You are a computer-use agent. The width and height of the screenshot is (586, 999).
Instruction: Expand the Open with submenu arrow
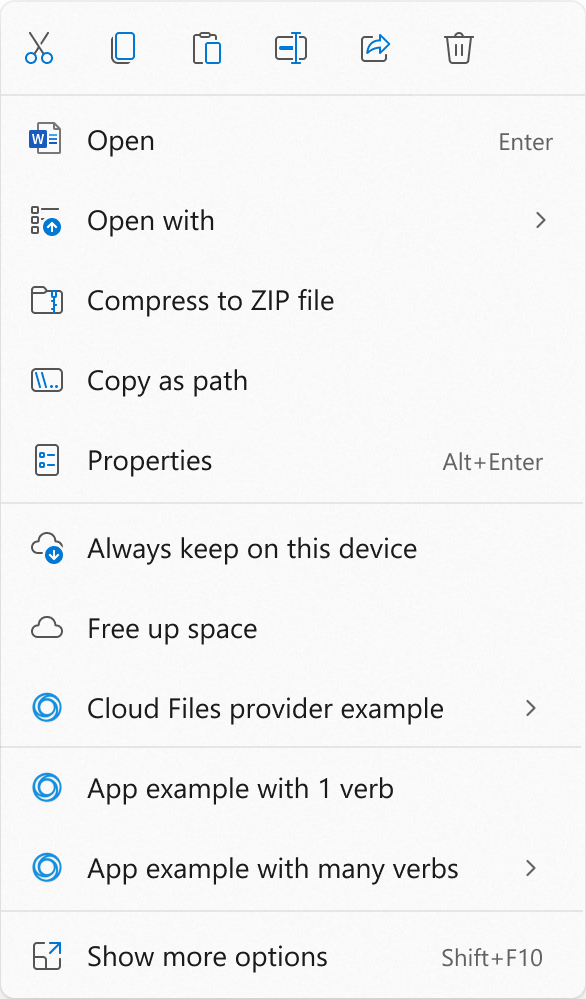pyautogui.click(x=541, y=220)
